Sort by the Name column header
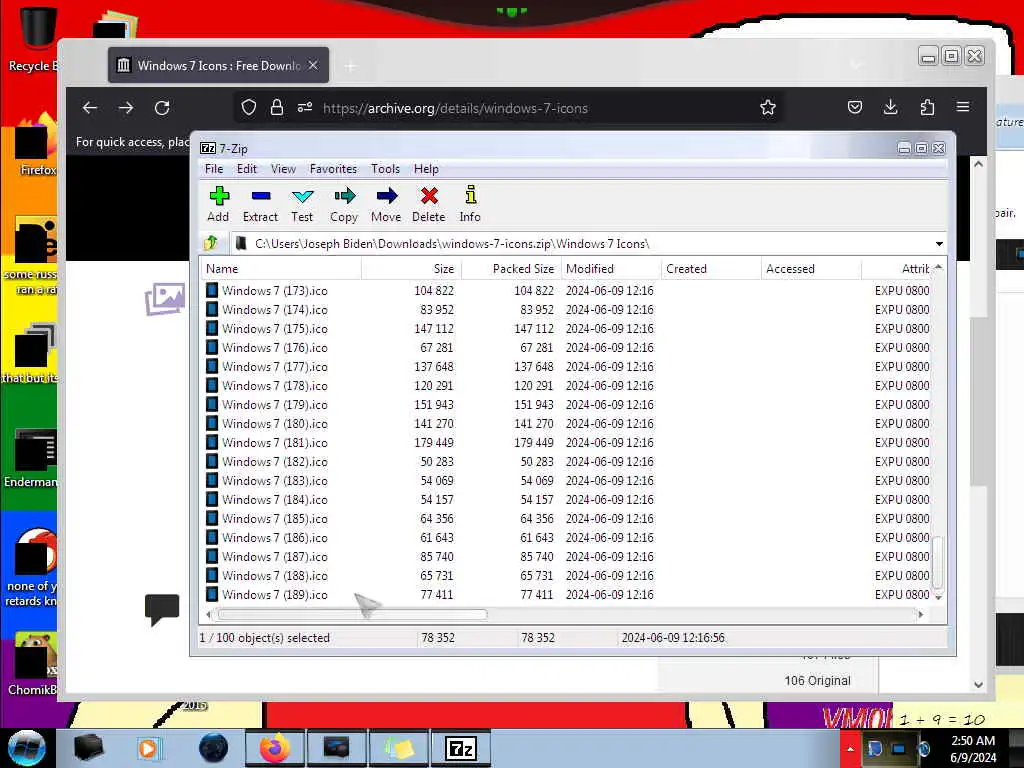This screenshot has height=768, width=1024. click(281, 269)
